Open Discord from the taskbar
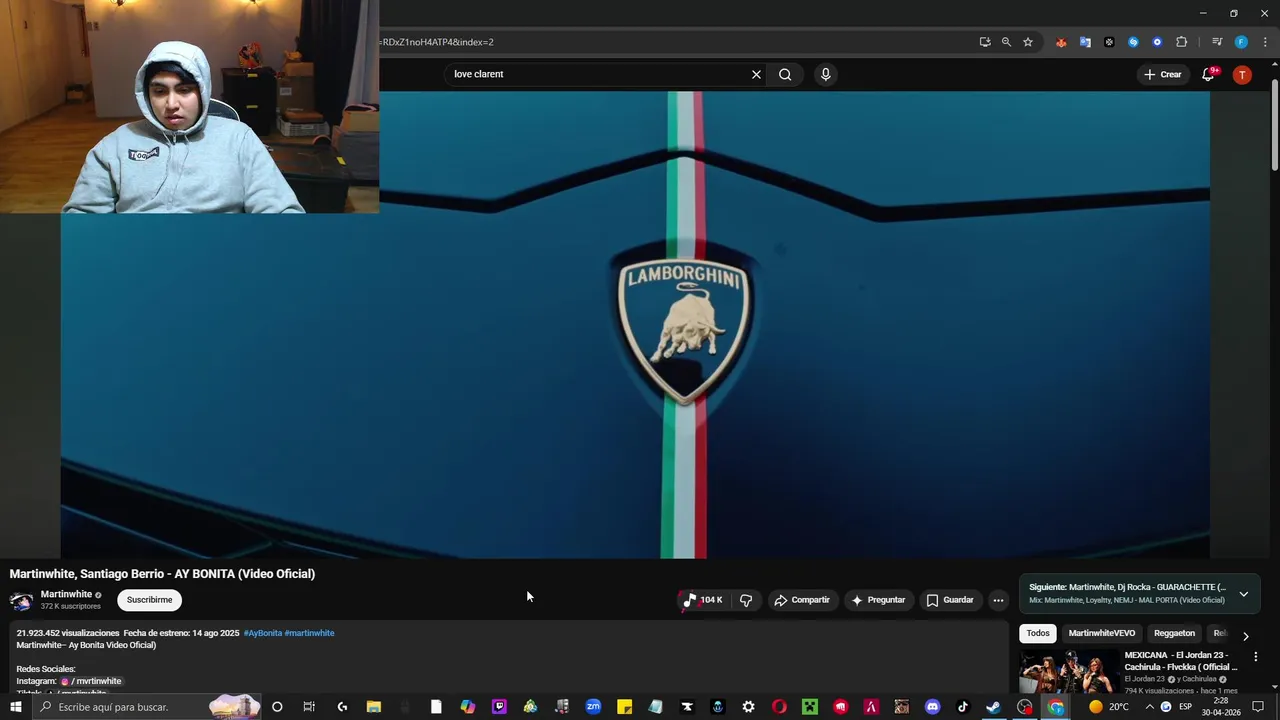The width and height of the screenshot is (1280, 720). point(933,707)
